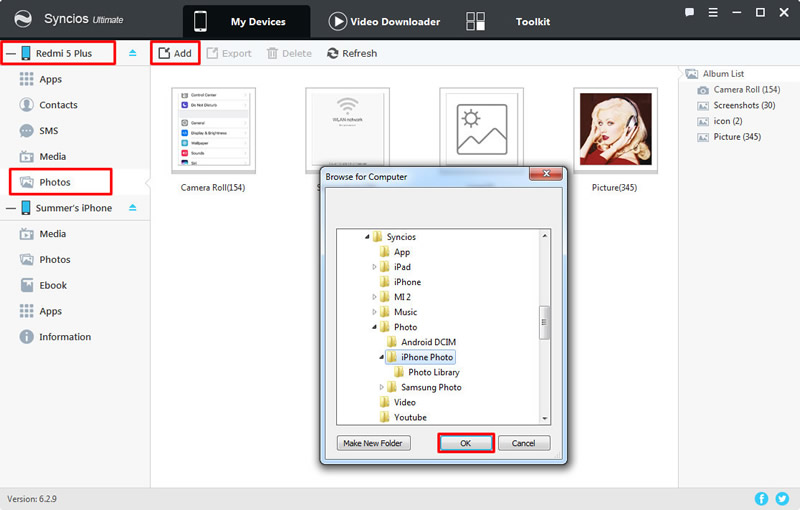Collapse the Syncios folder
This screenshot has width=800, height=510.
click(x=367, y=237)
